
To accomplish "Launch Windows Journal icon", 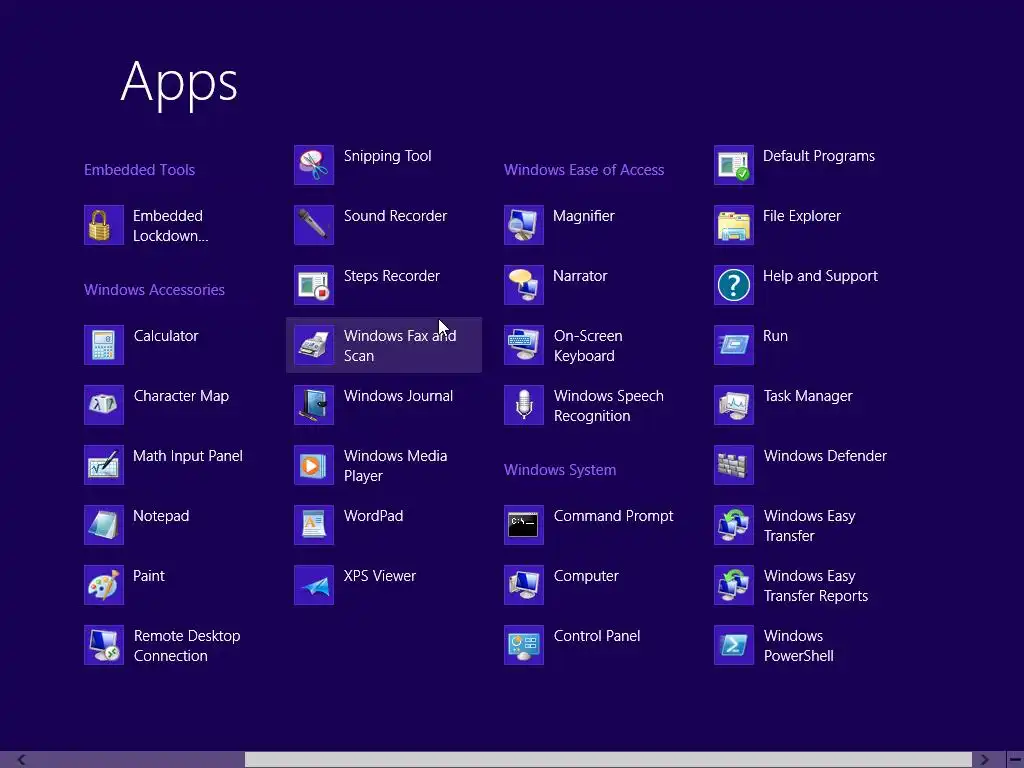I will pos(314,405).
